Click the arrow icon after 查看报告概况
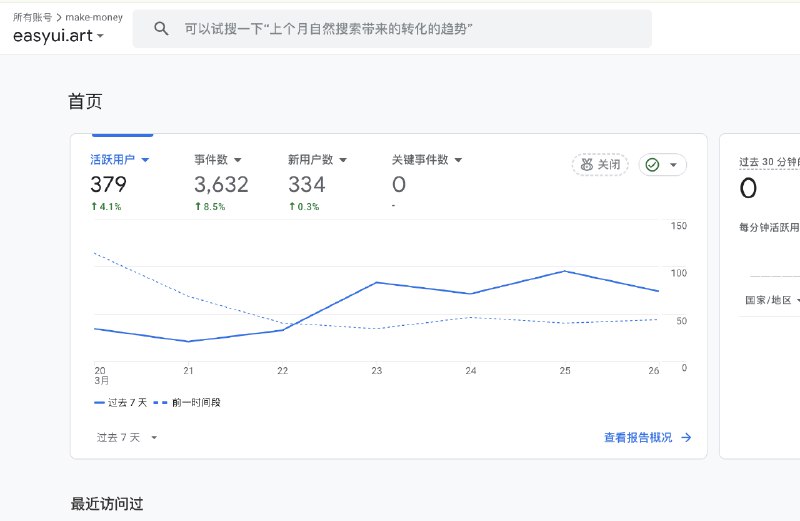The image size is (800, 521). coord(686,437)
